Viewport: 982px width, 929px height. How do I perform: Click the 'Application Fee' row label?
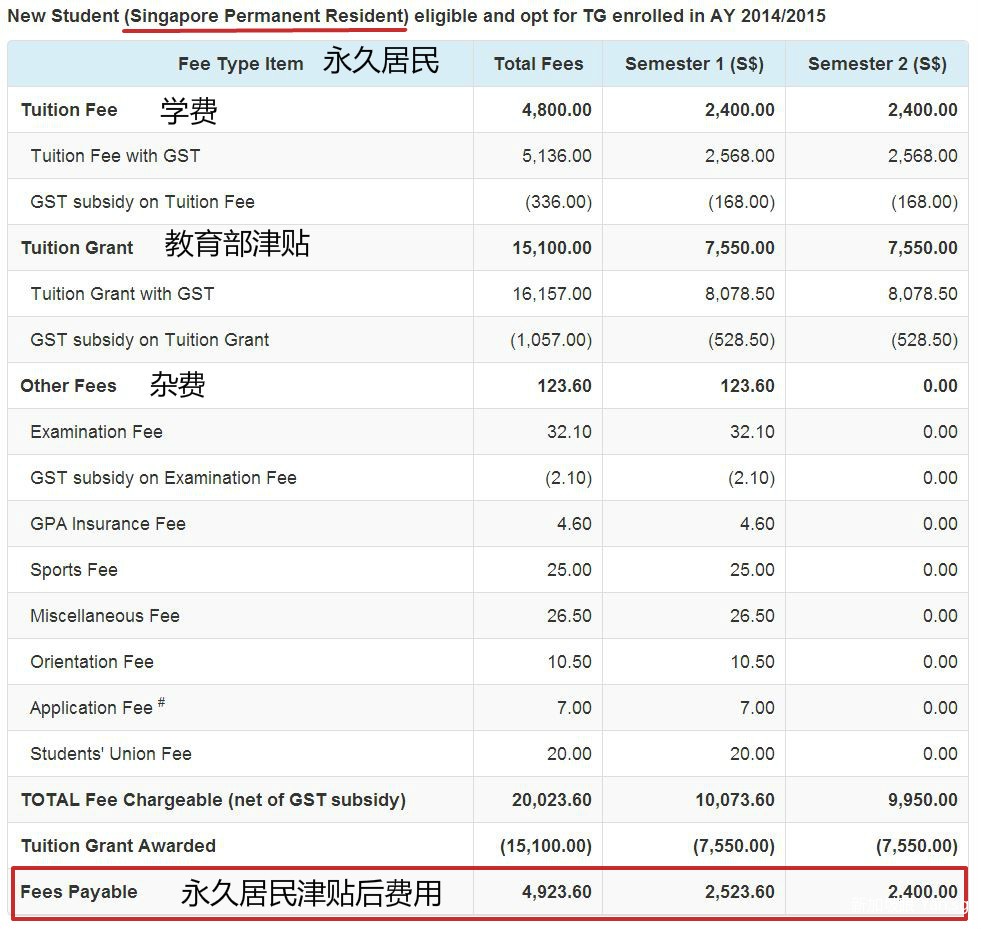(91, 708)
